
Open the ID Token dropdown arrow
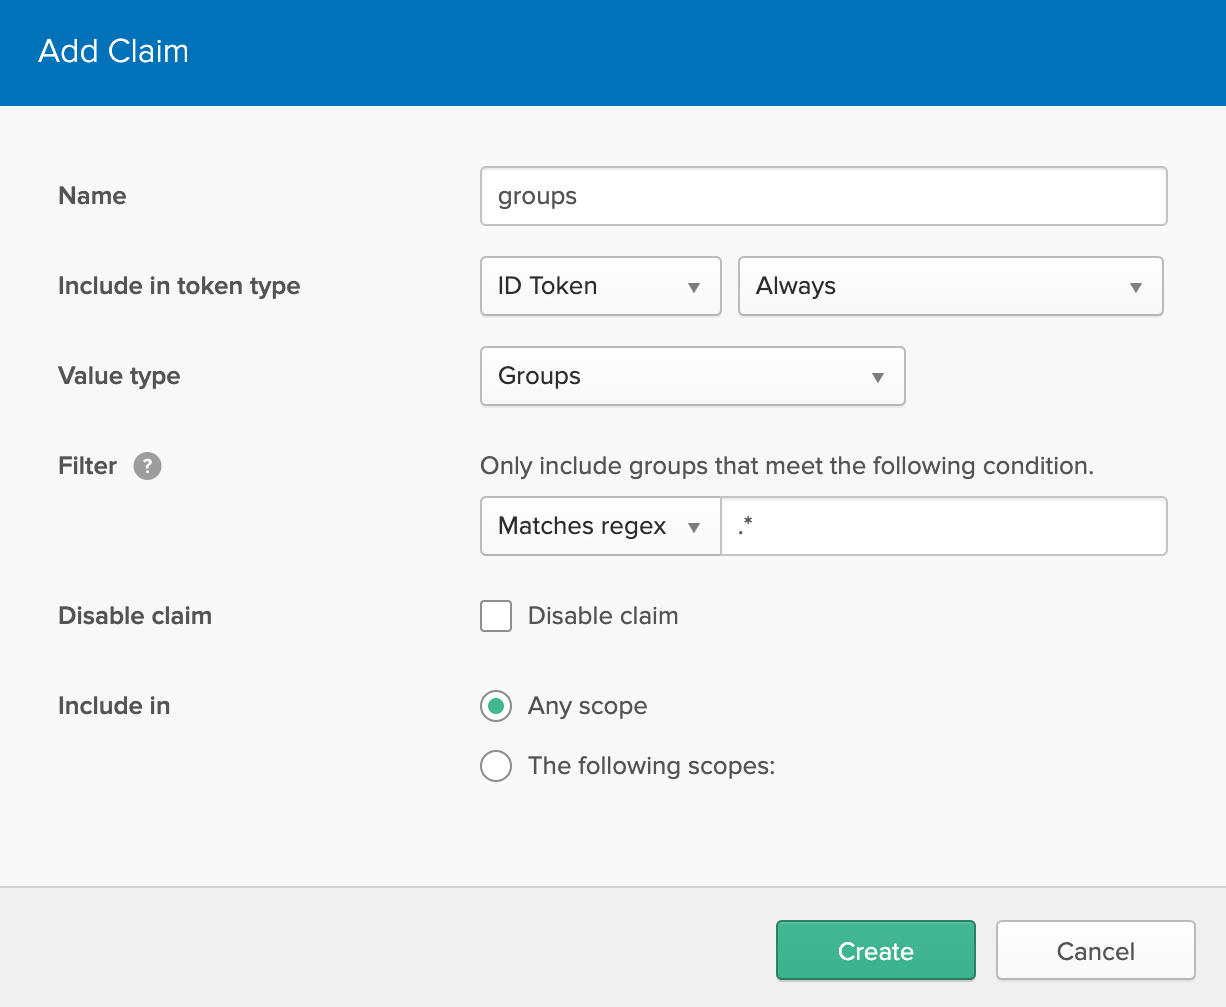pos(695,286)
